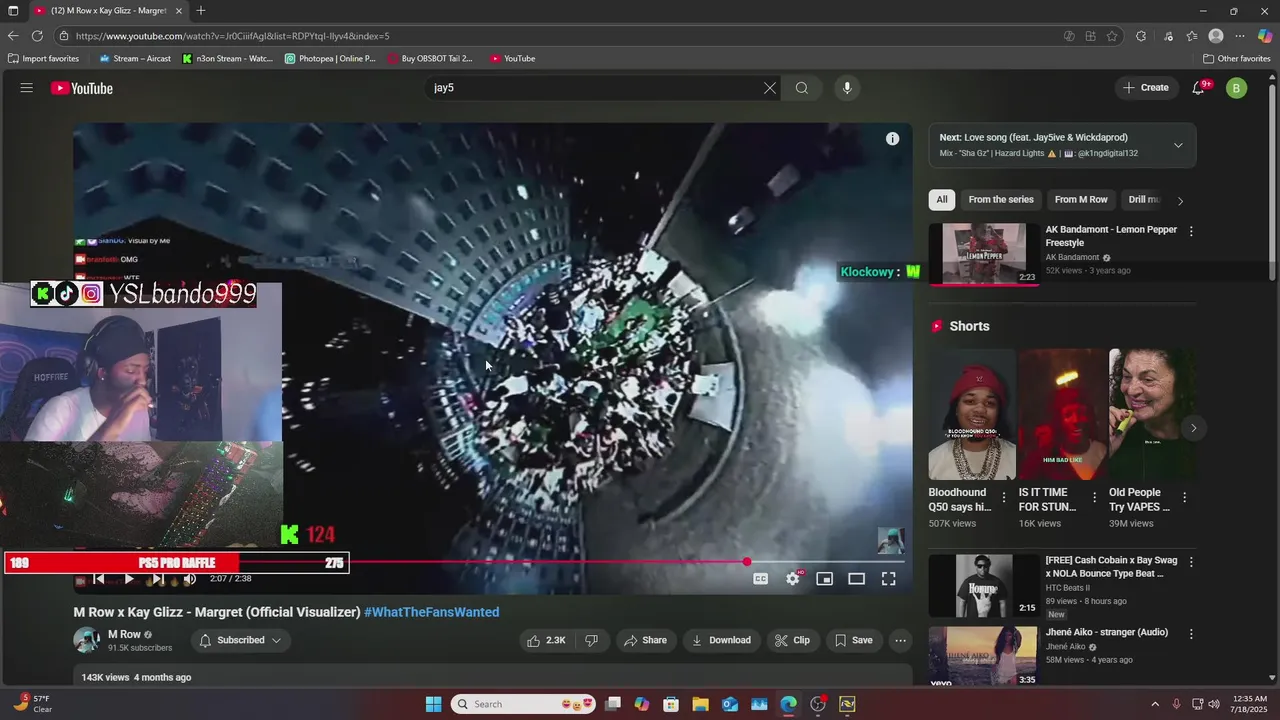Visit the M Row channel name
The width and height of the screenshot is (1280, 720).
(x=124, y=634)
